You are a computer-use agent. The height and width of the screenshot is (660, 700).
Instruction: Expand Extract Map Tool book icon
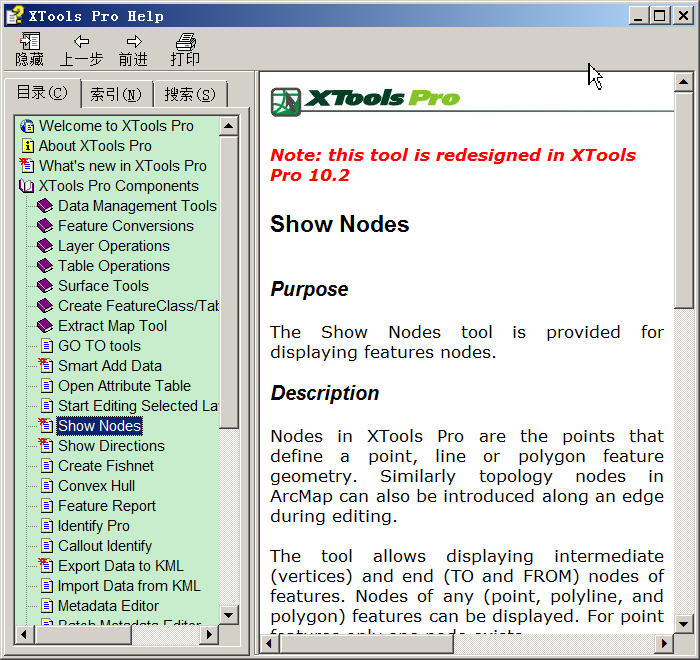click(x=45, y=326)
